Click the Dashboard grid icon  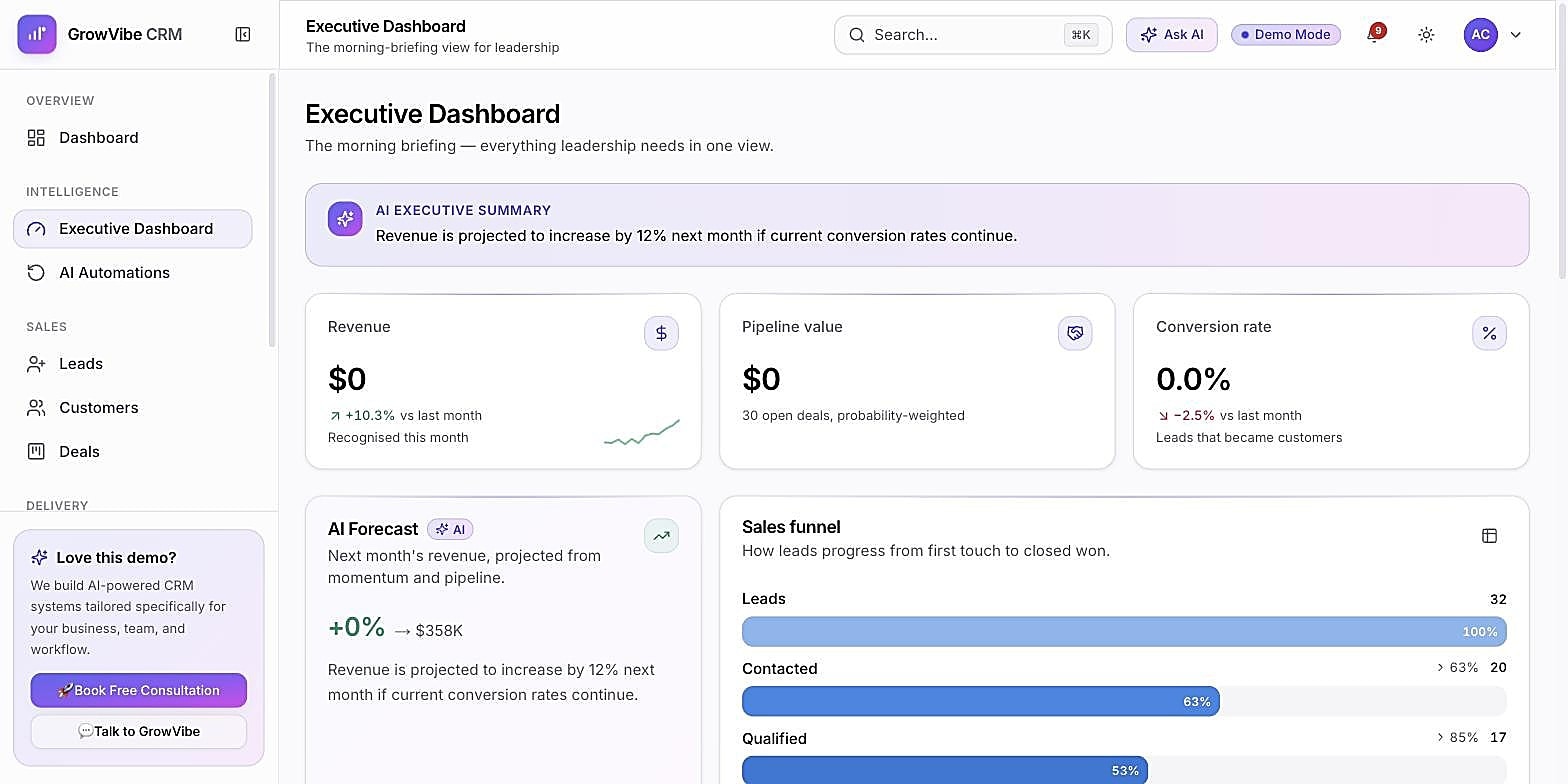click(x=36, y=138)
